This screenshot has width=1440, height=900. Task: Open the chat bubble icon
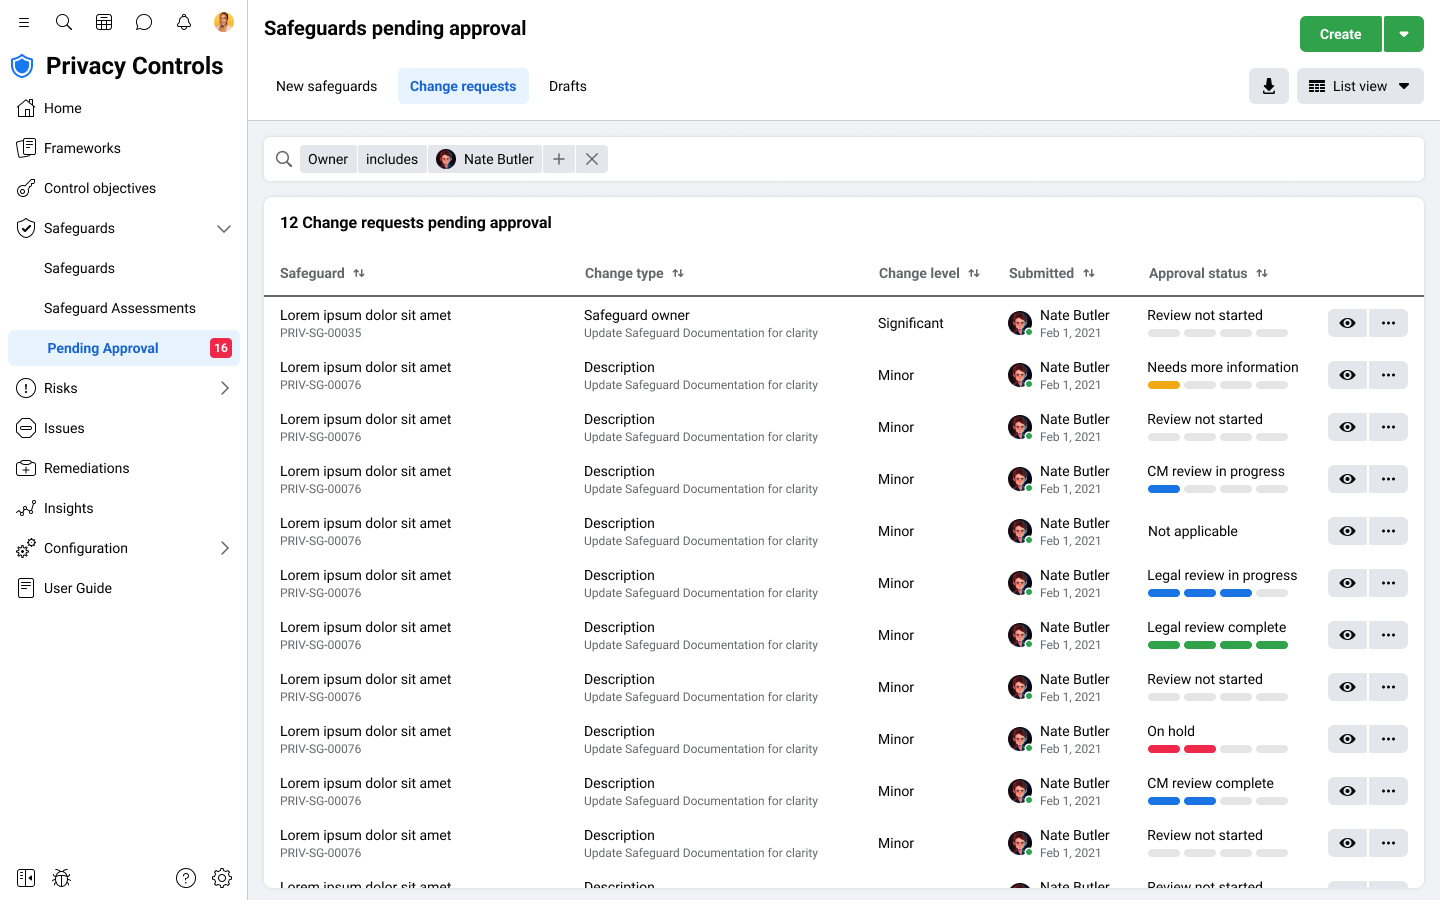[144, 22]
